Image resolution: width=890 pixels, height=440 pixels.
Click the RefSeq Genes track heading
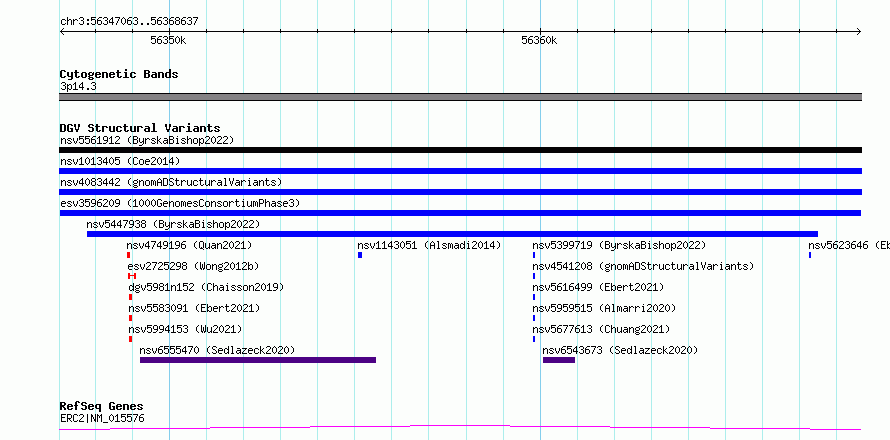pyautogui.click(x=102, y=407)
